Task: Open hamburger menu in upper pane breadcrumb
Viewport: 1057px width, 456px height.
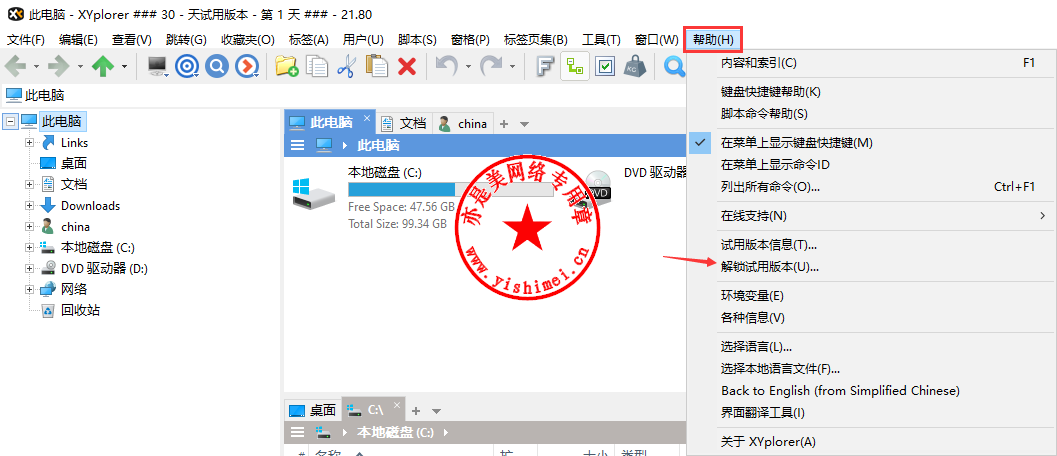Action: [x=297, y=145]
